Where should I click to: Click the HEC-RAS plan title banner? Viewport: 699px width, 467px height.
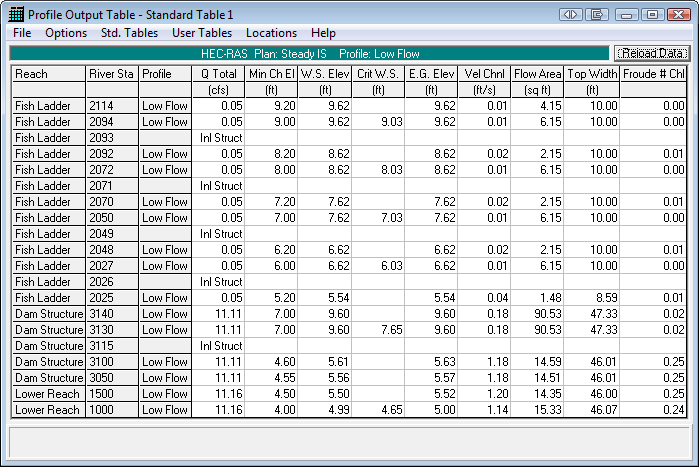pos(310,53)
